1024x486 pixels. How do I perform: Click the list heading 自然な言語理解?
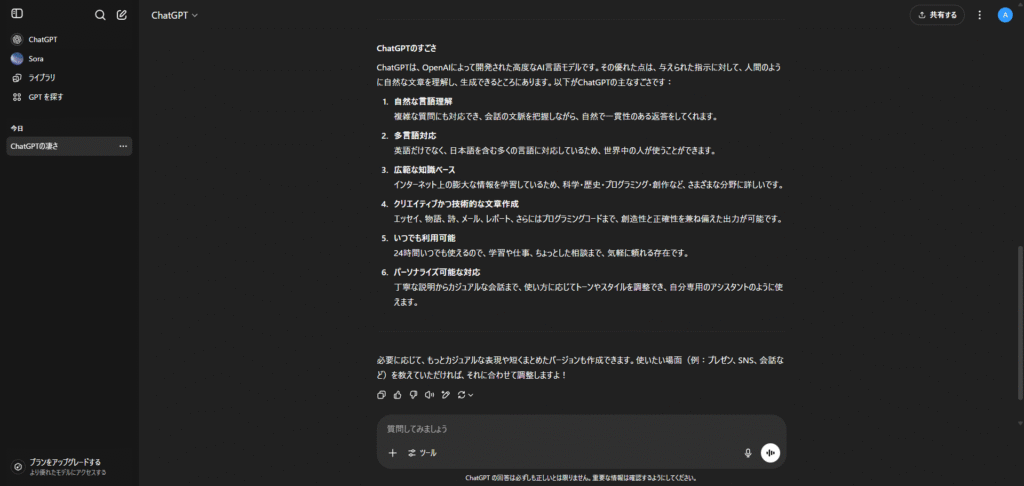click(423, 101)
